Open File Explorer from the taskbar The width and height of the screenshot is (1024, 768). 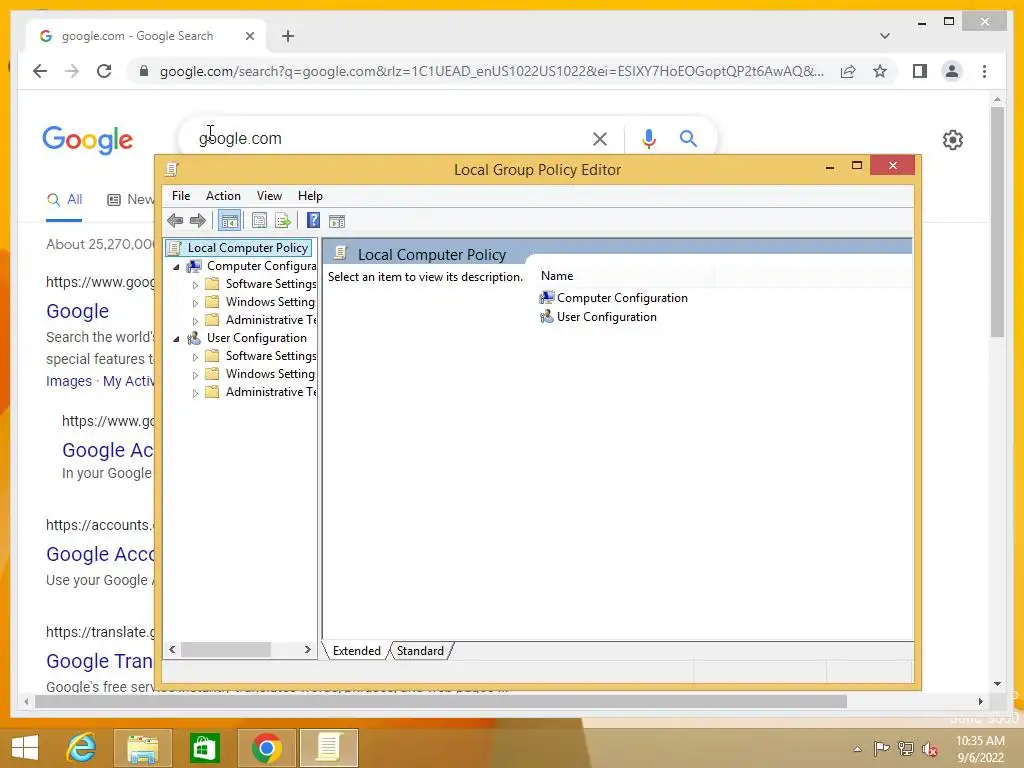coord(142,748)
